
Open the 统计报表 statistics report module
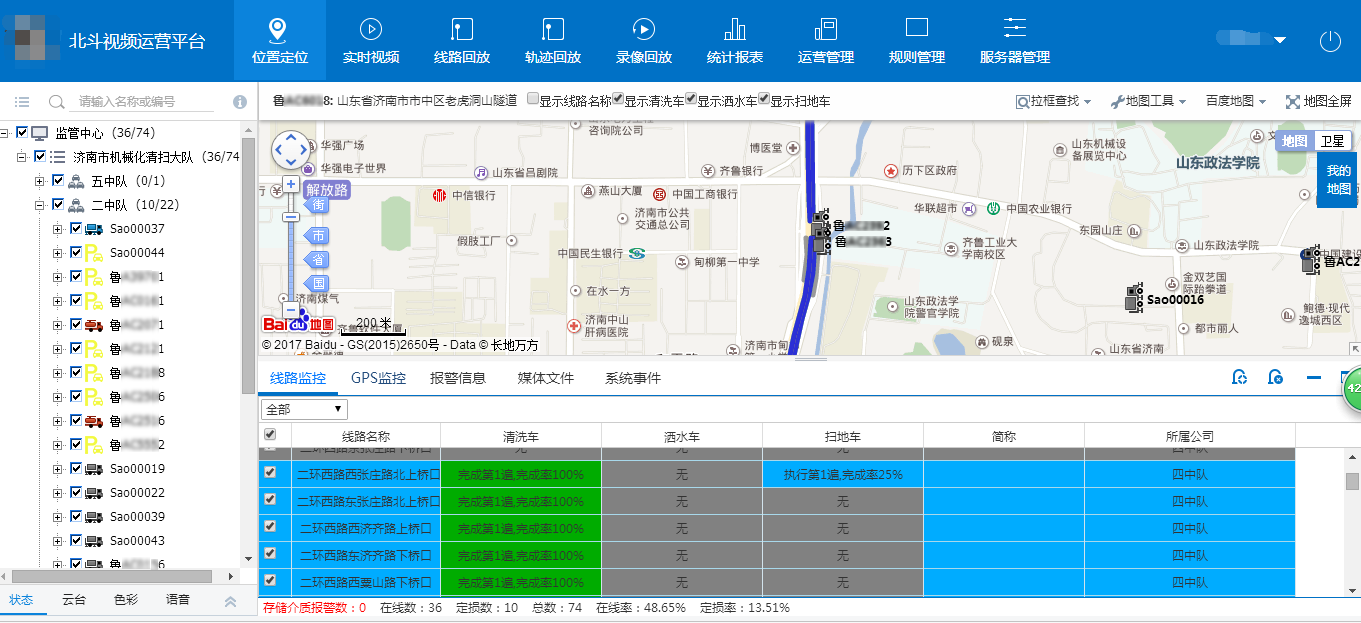734,40
